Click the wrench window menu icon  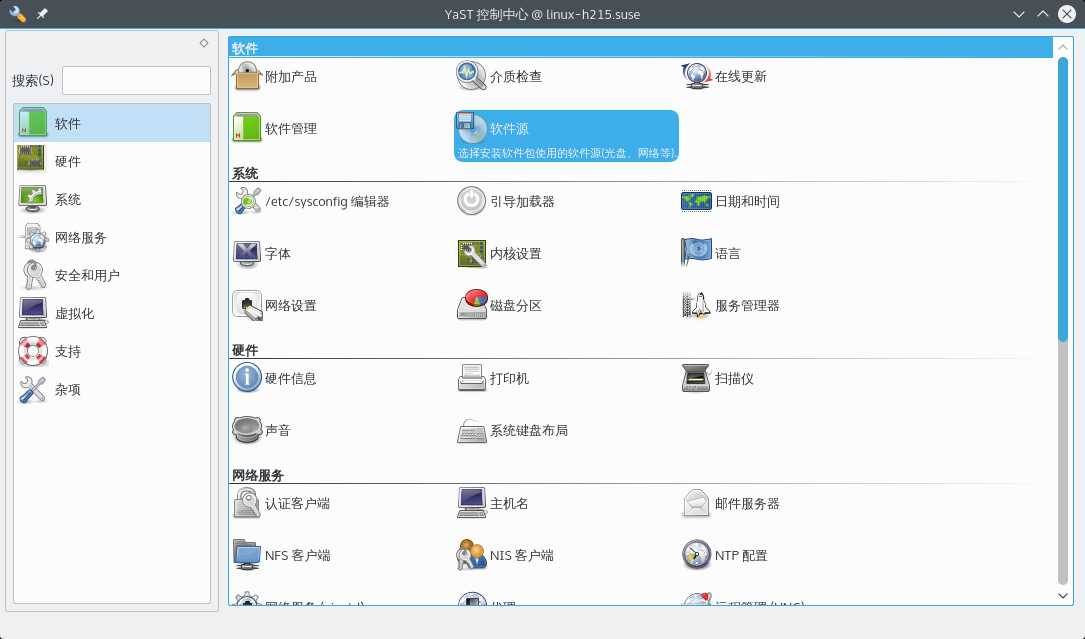click(17, 14)
